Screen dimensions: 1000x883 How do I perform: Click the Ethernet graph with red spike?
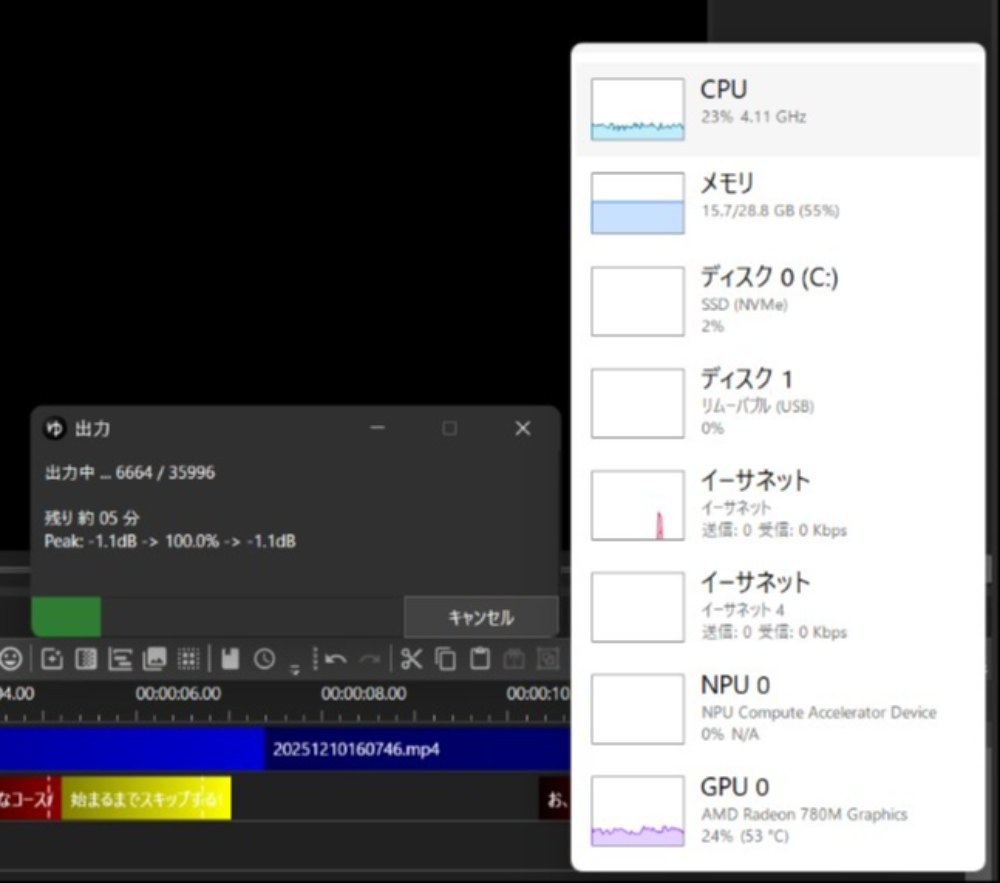(x=638, y=505)
